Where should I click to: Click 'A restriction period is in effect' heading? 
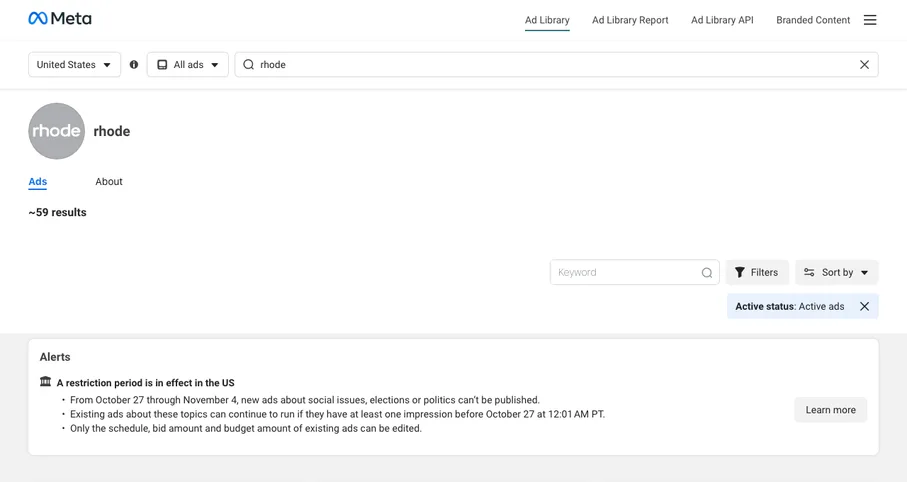pos(145,383)
